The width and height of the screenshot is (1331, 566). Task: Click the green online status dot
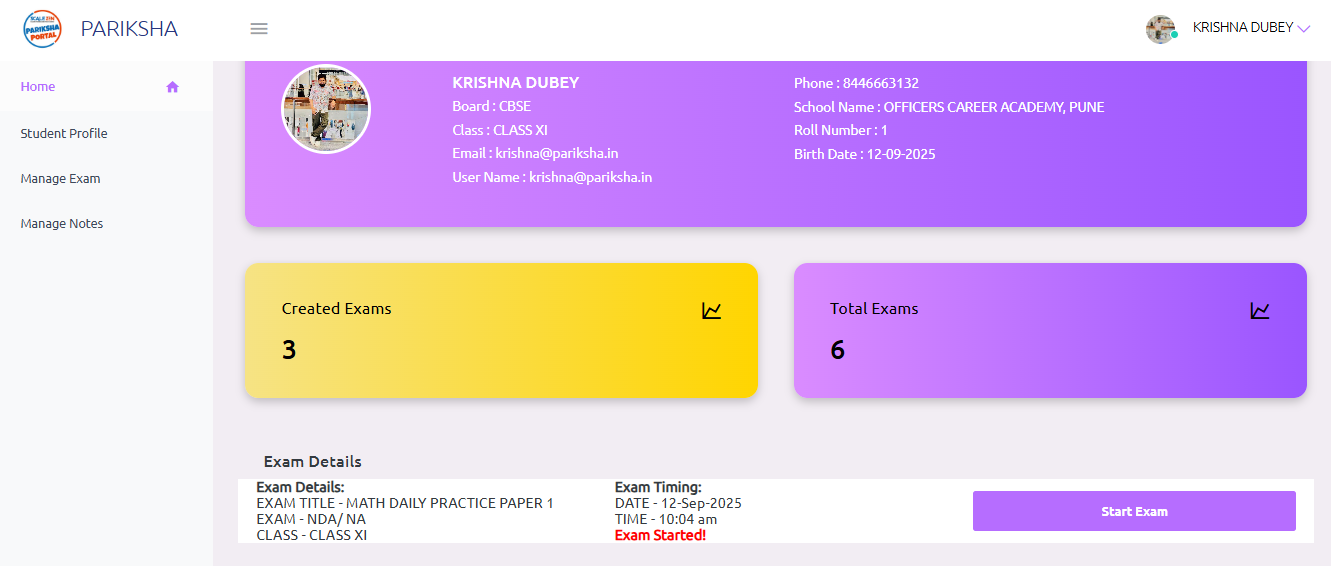(1174, 35)
